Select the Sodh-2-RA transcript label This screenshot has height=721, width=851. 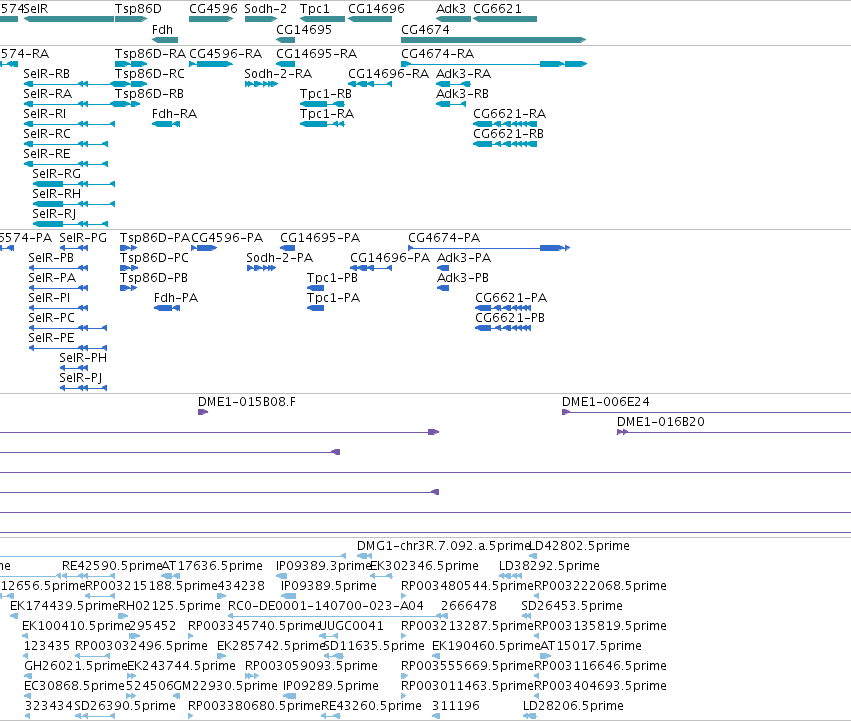tap(278, 73)
